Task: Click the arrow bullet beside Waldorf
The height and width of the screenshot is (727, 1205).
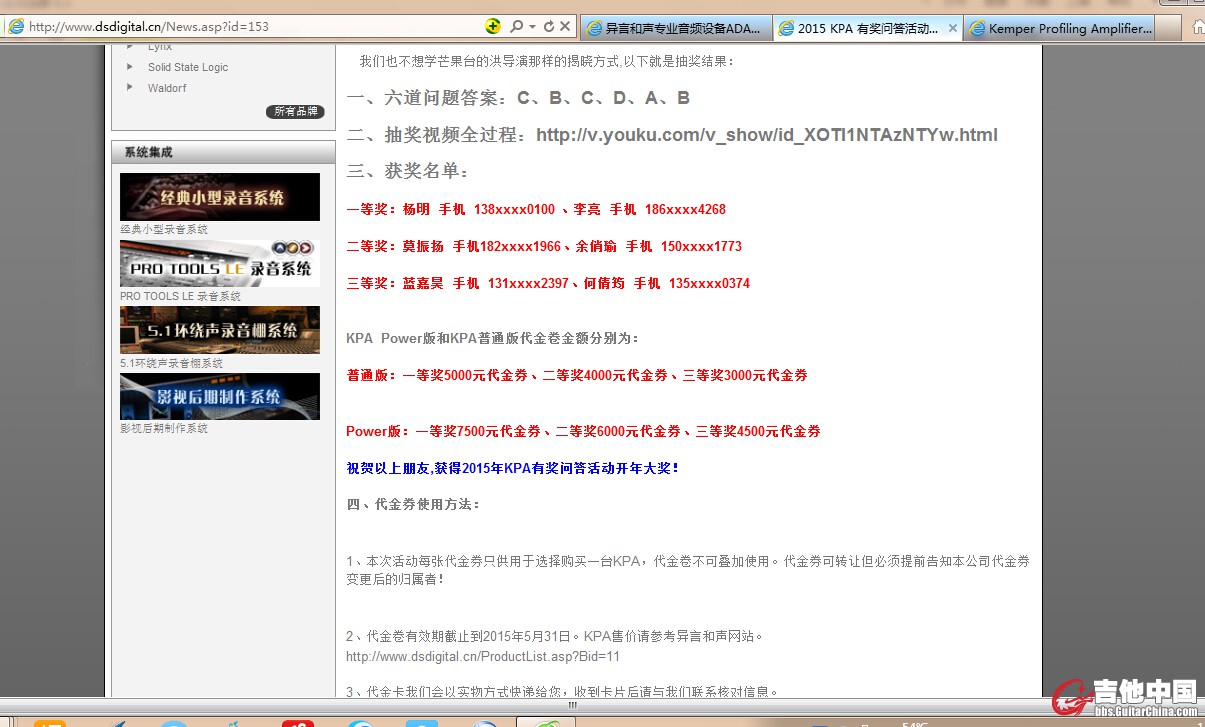Action: click(130, 88)
